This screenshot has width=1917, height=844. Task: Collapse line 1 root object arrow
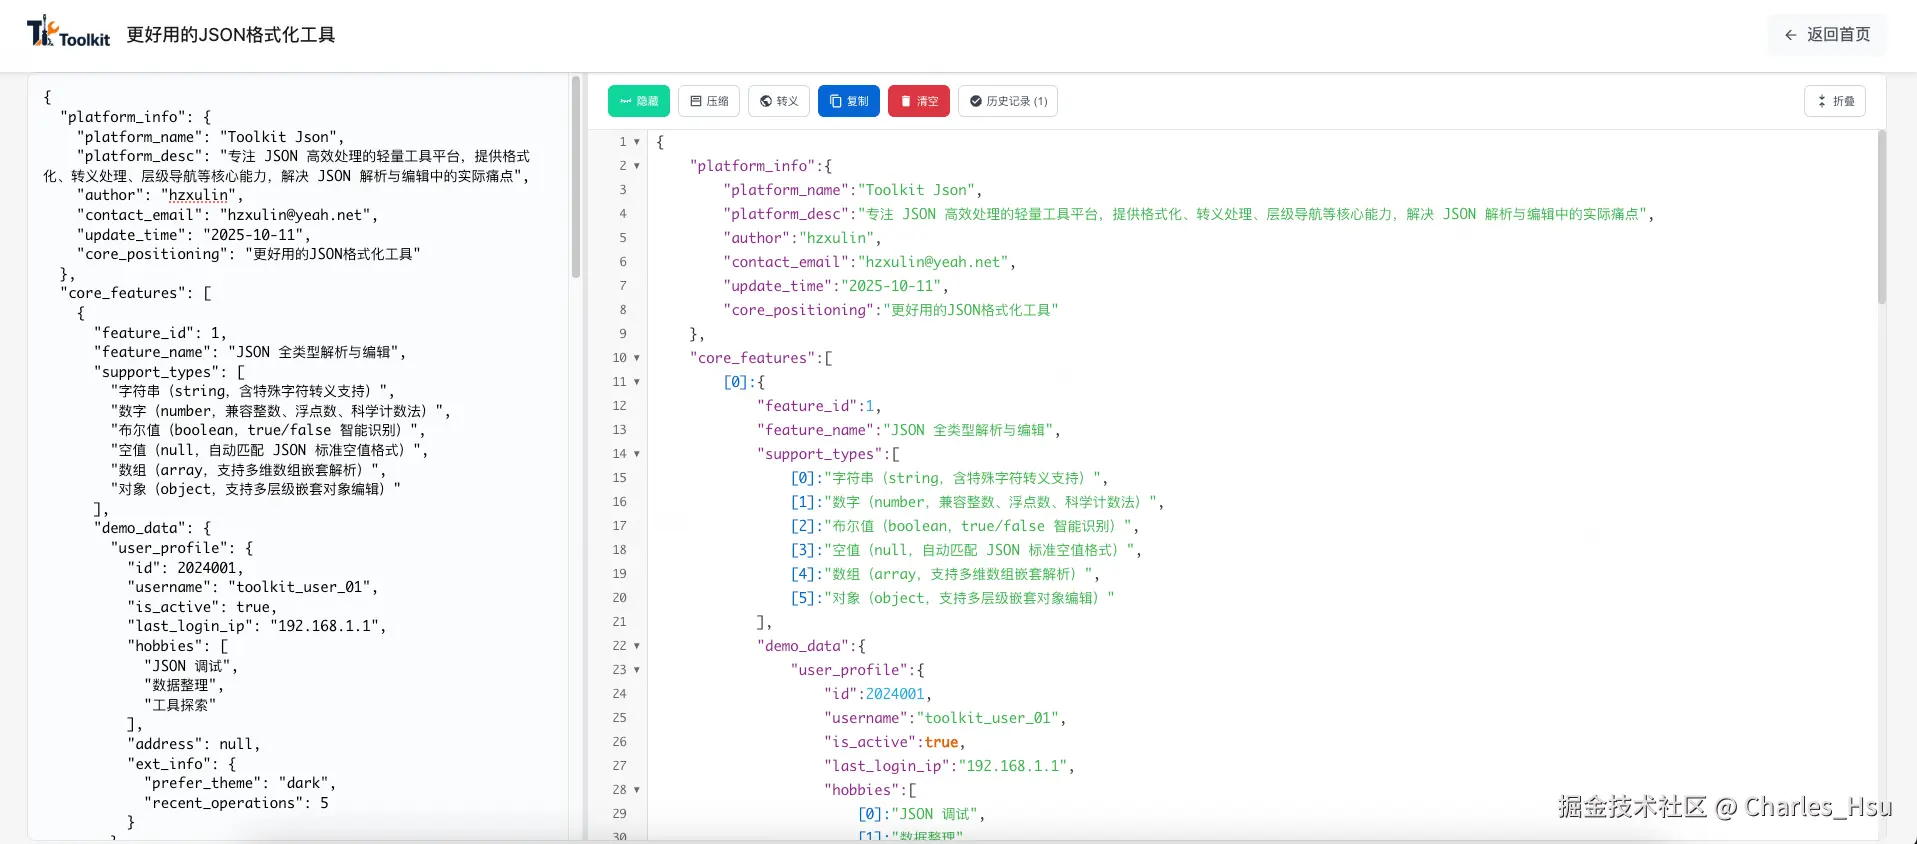(x=637, y=142)
